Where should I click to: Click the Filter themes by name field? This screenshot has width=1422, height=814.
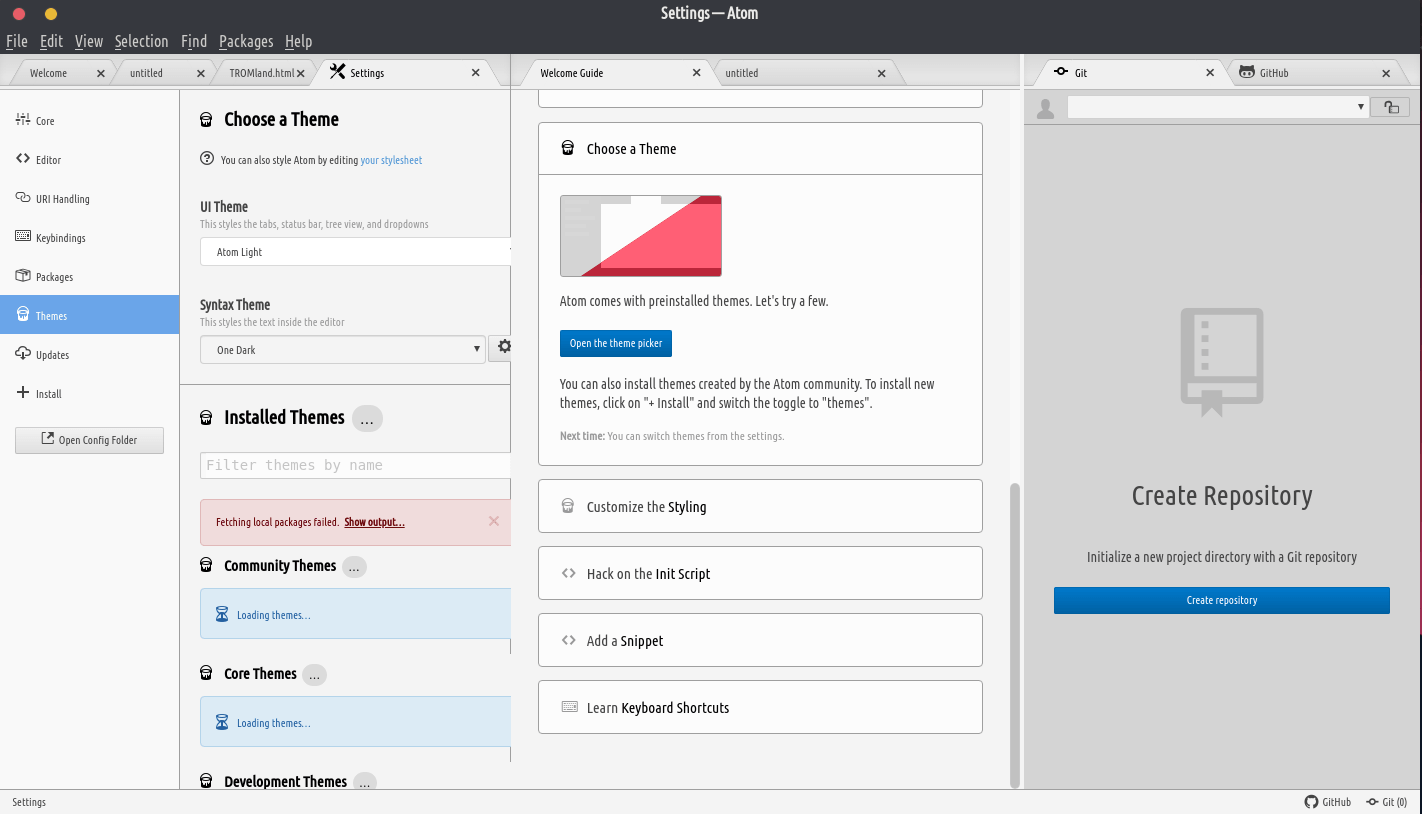coord(356,465)
